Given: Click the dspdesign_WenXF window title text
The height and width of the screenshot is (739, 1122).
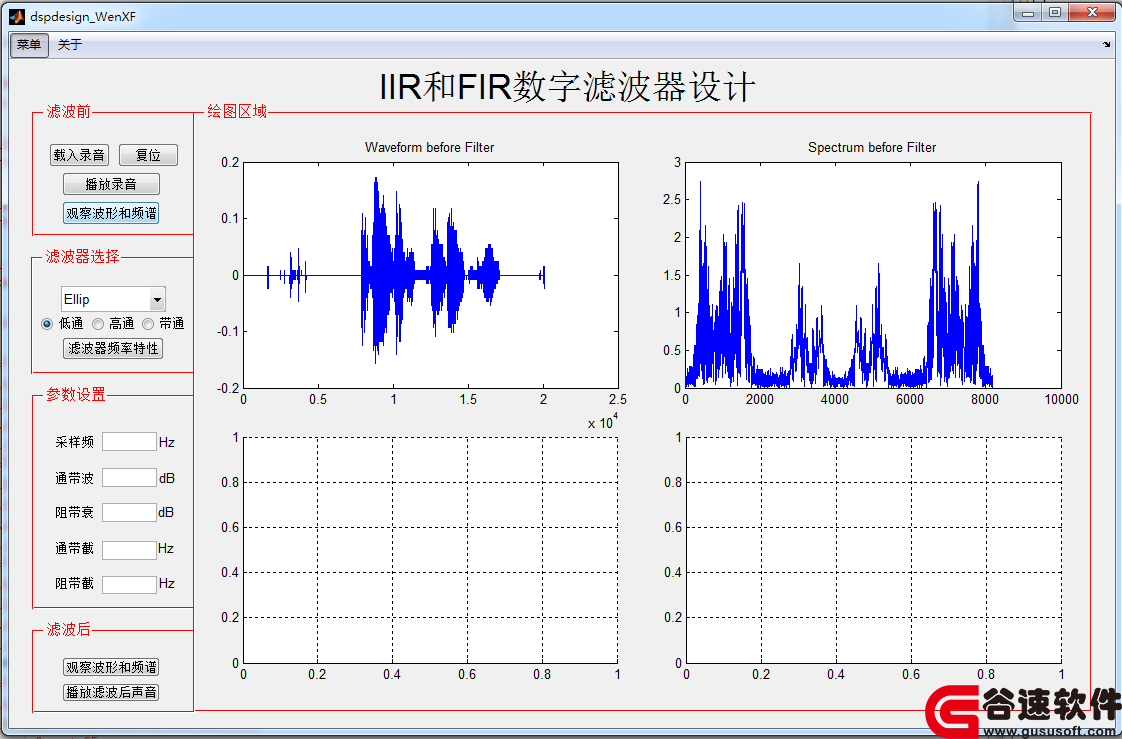Looking at the screenshot, I should coord(82,16).
